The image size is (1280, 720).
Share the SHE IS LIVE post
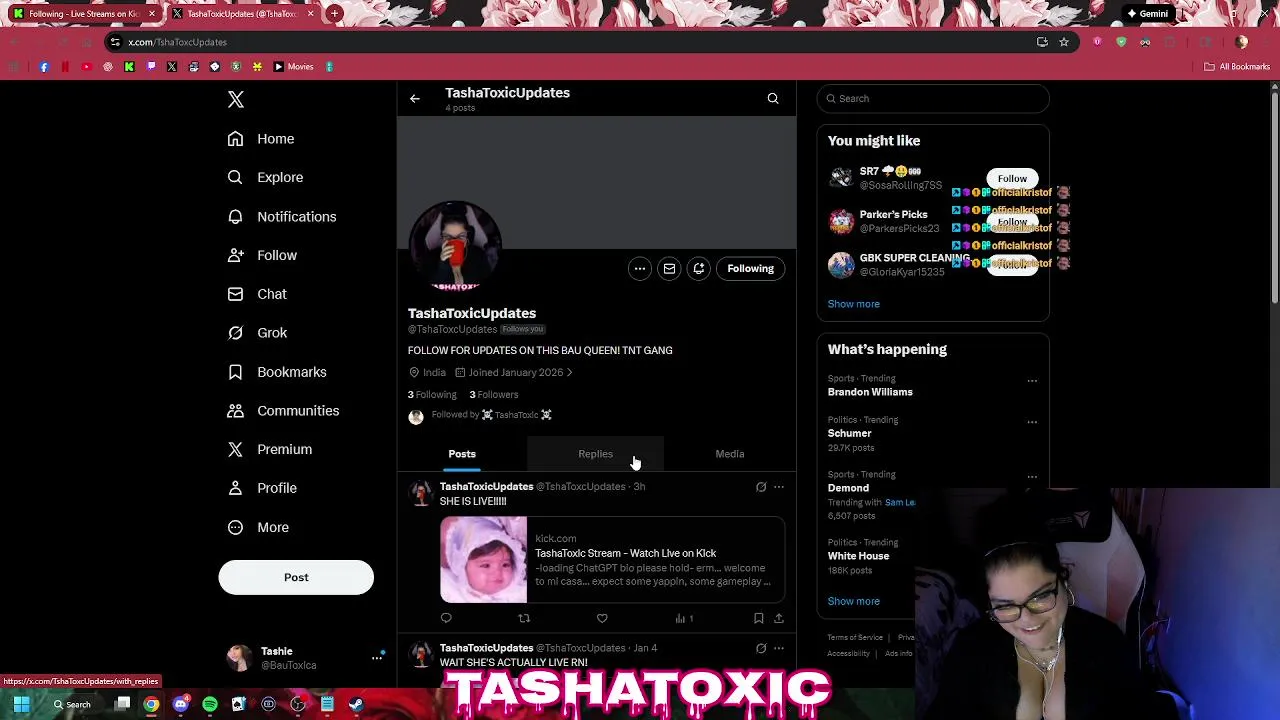(x=779, y=618)
